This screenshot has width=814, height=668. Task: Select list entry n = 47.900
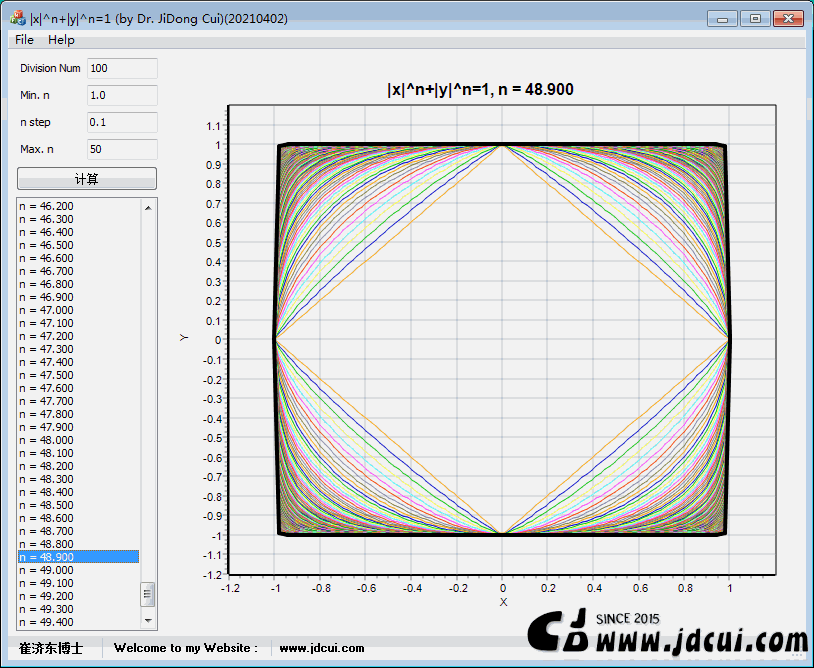click(78, 427)
